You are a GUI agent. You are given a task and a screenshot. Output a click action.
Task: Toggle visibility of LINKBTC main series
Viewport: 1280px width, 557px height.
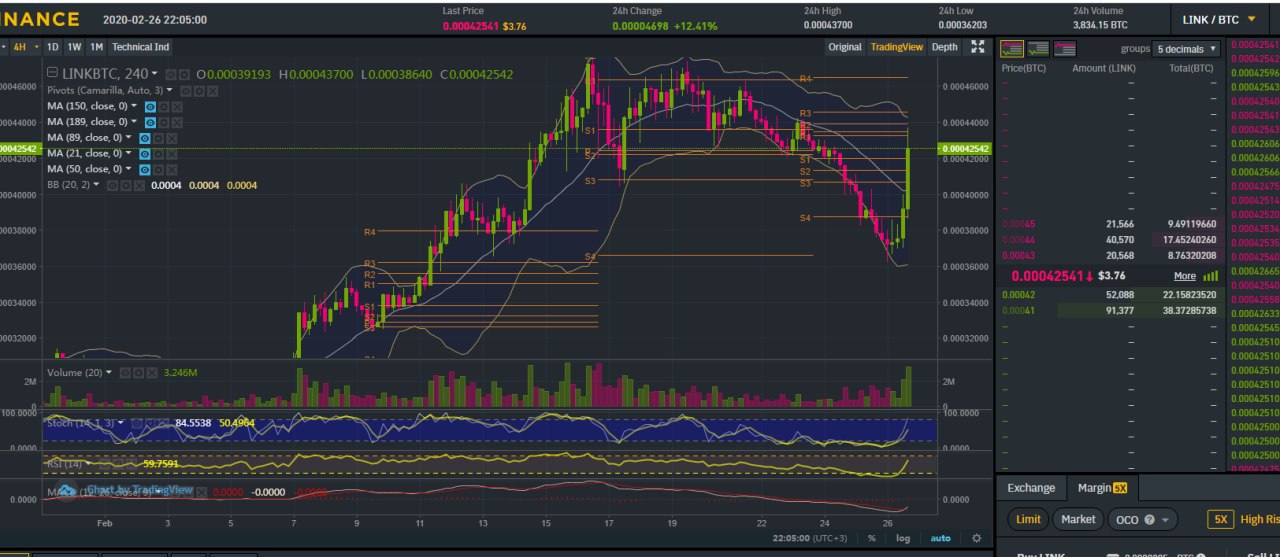[171, 74]
